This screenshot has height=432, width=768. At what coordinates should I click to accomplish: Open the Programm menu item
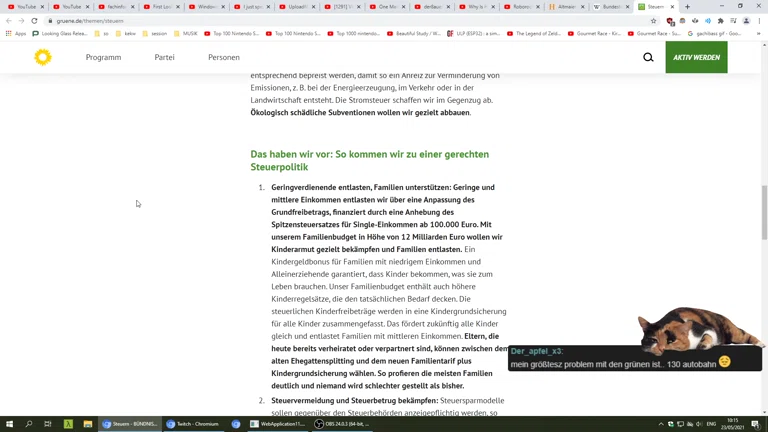[x=103, y=57]
